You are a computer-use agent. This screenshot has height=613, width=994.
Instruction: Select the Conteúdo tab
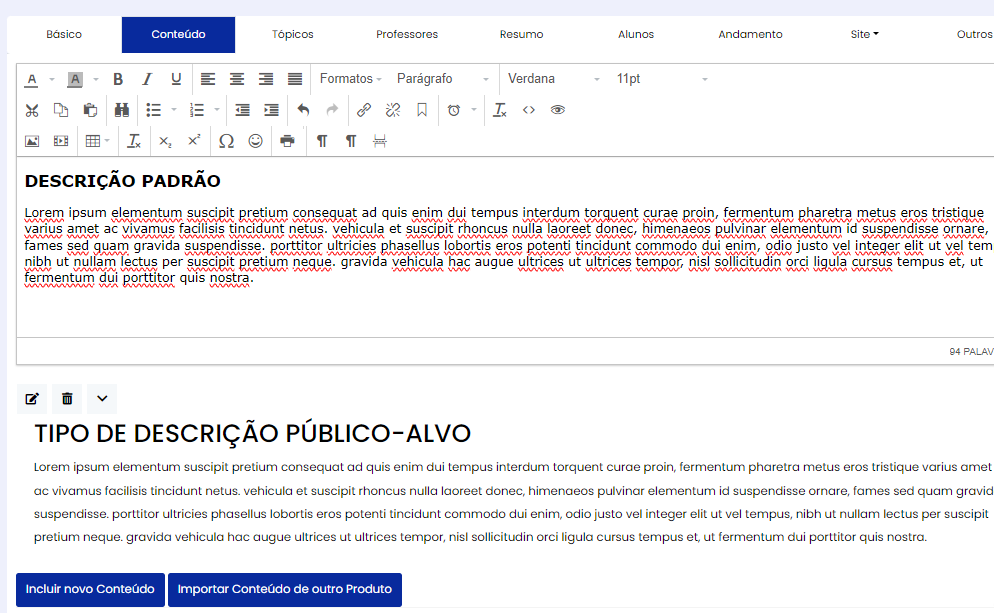tap(178, 35)
